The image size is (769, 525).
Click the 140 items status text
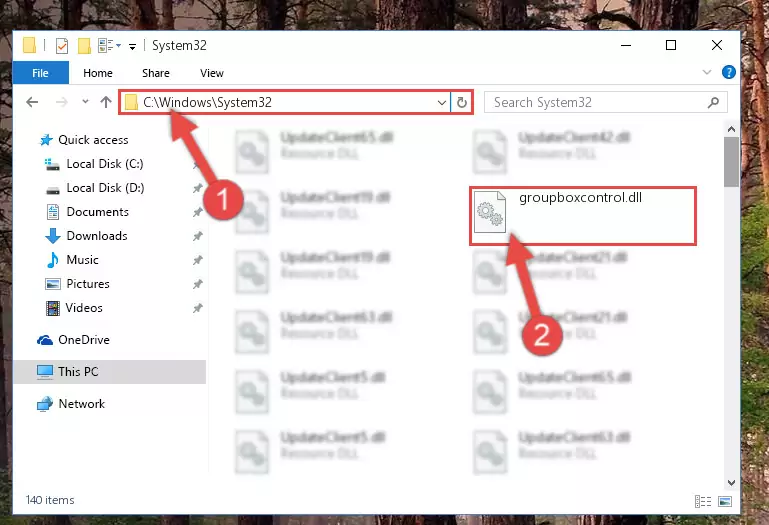(50, 500)
